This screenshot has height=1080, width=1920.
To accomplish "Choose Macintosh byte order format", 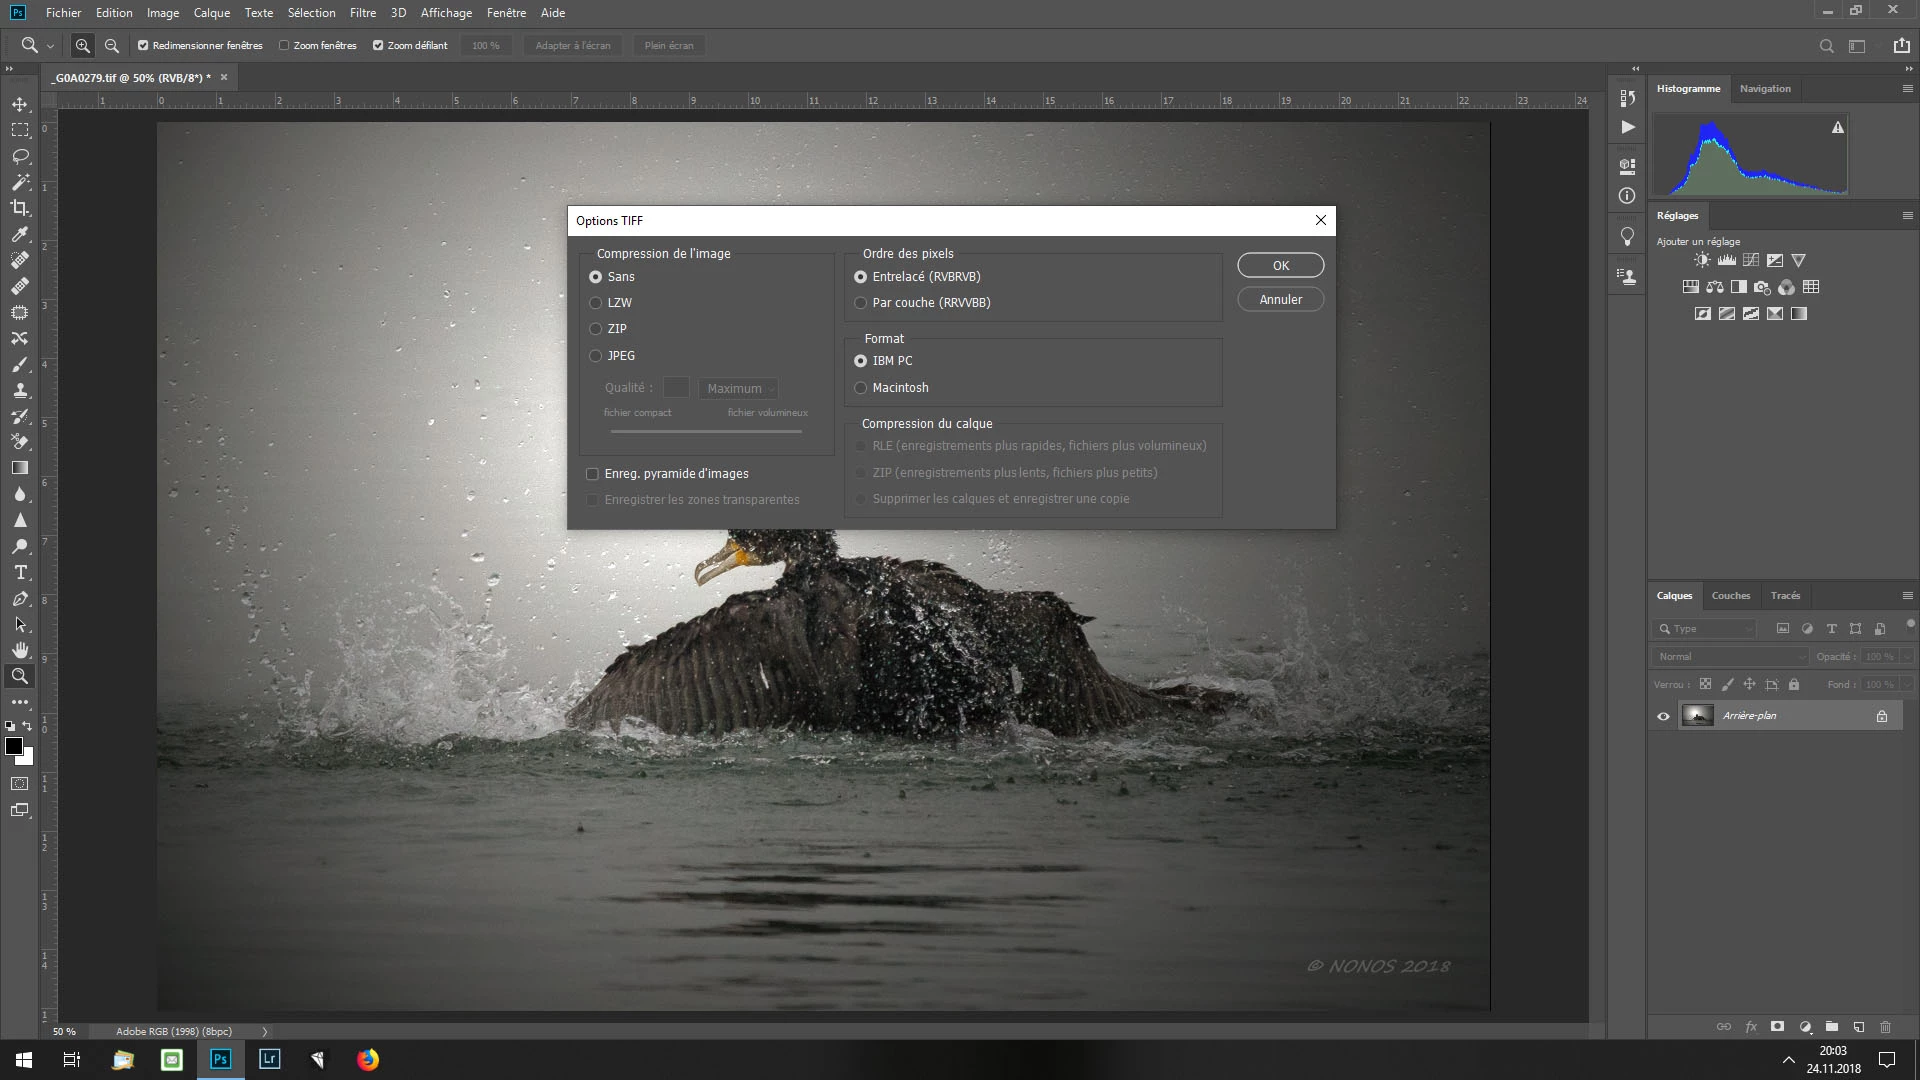I will (860, 387).
